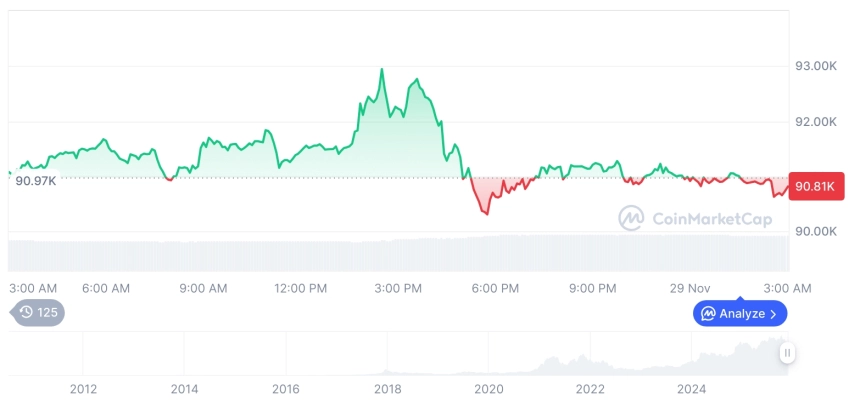Click the 29 Nov date axis label
The image size is (860, 401).
tap(691, 288)
